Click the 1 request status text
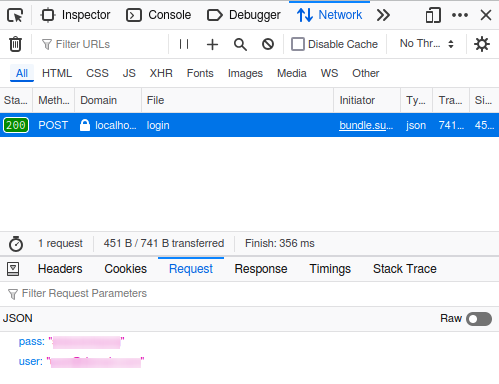 click(60, 243)
